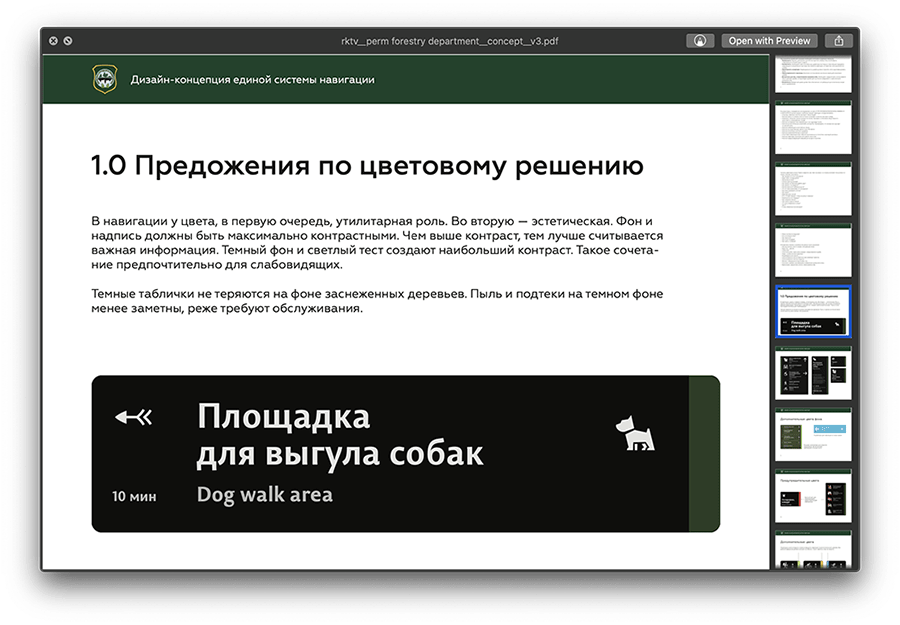This screenshot has width=900, height=625.
Task: Close the Quick Look window
Action: tap(53, 41)
